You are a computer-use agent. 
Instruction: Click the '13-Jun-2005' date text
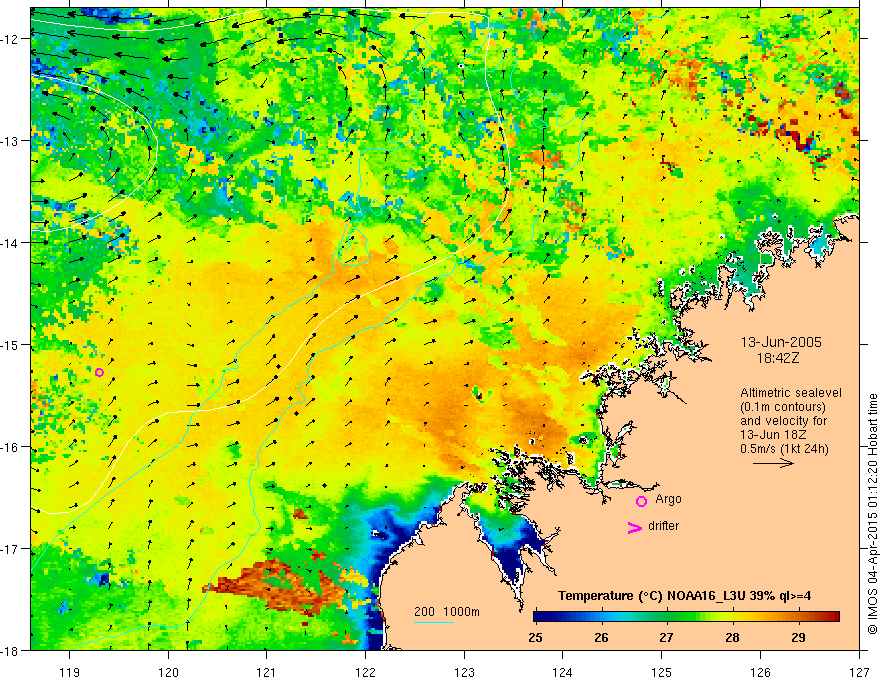click(781, 342)
